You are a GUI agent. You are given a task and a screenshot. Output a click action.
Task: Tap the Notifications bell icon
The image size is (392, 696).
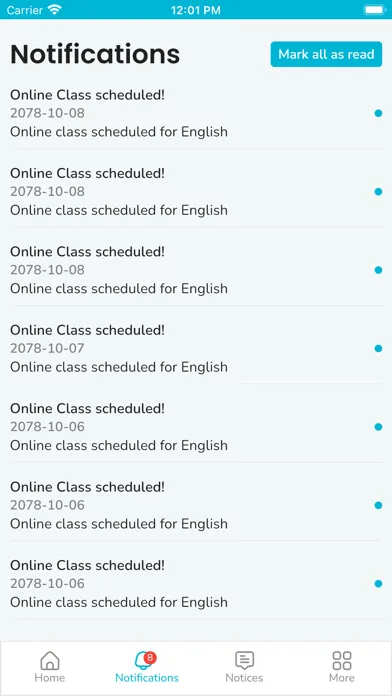point(144,660)
